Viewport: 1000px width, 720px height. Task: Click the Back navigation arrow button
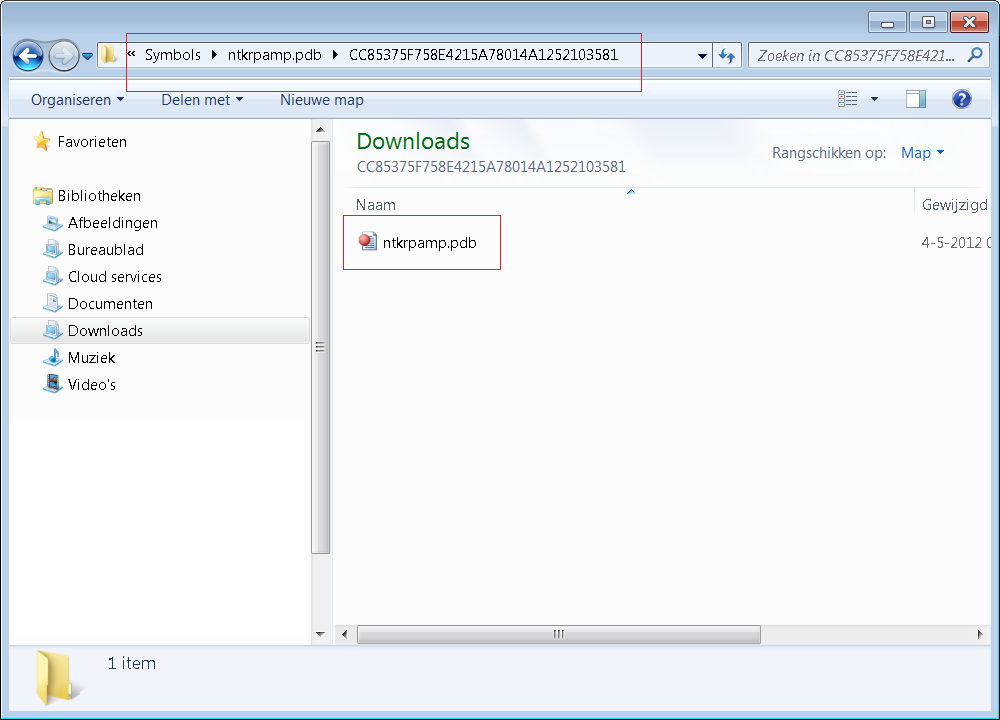tap(28, 55)
